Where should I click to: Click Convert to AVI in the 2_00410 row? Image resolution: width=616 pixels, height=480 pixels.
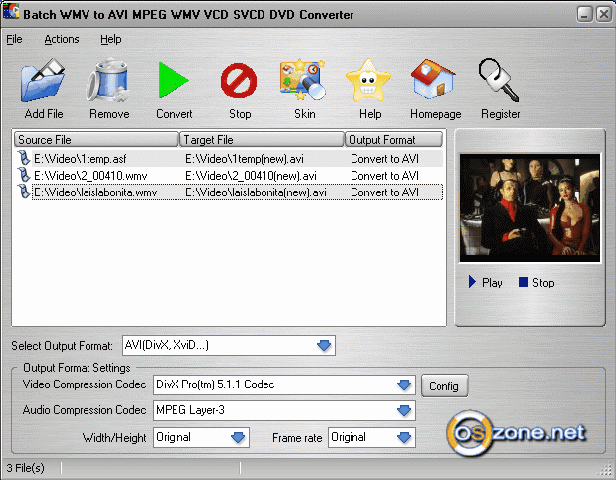coord(385,176)
